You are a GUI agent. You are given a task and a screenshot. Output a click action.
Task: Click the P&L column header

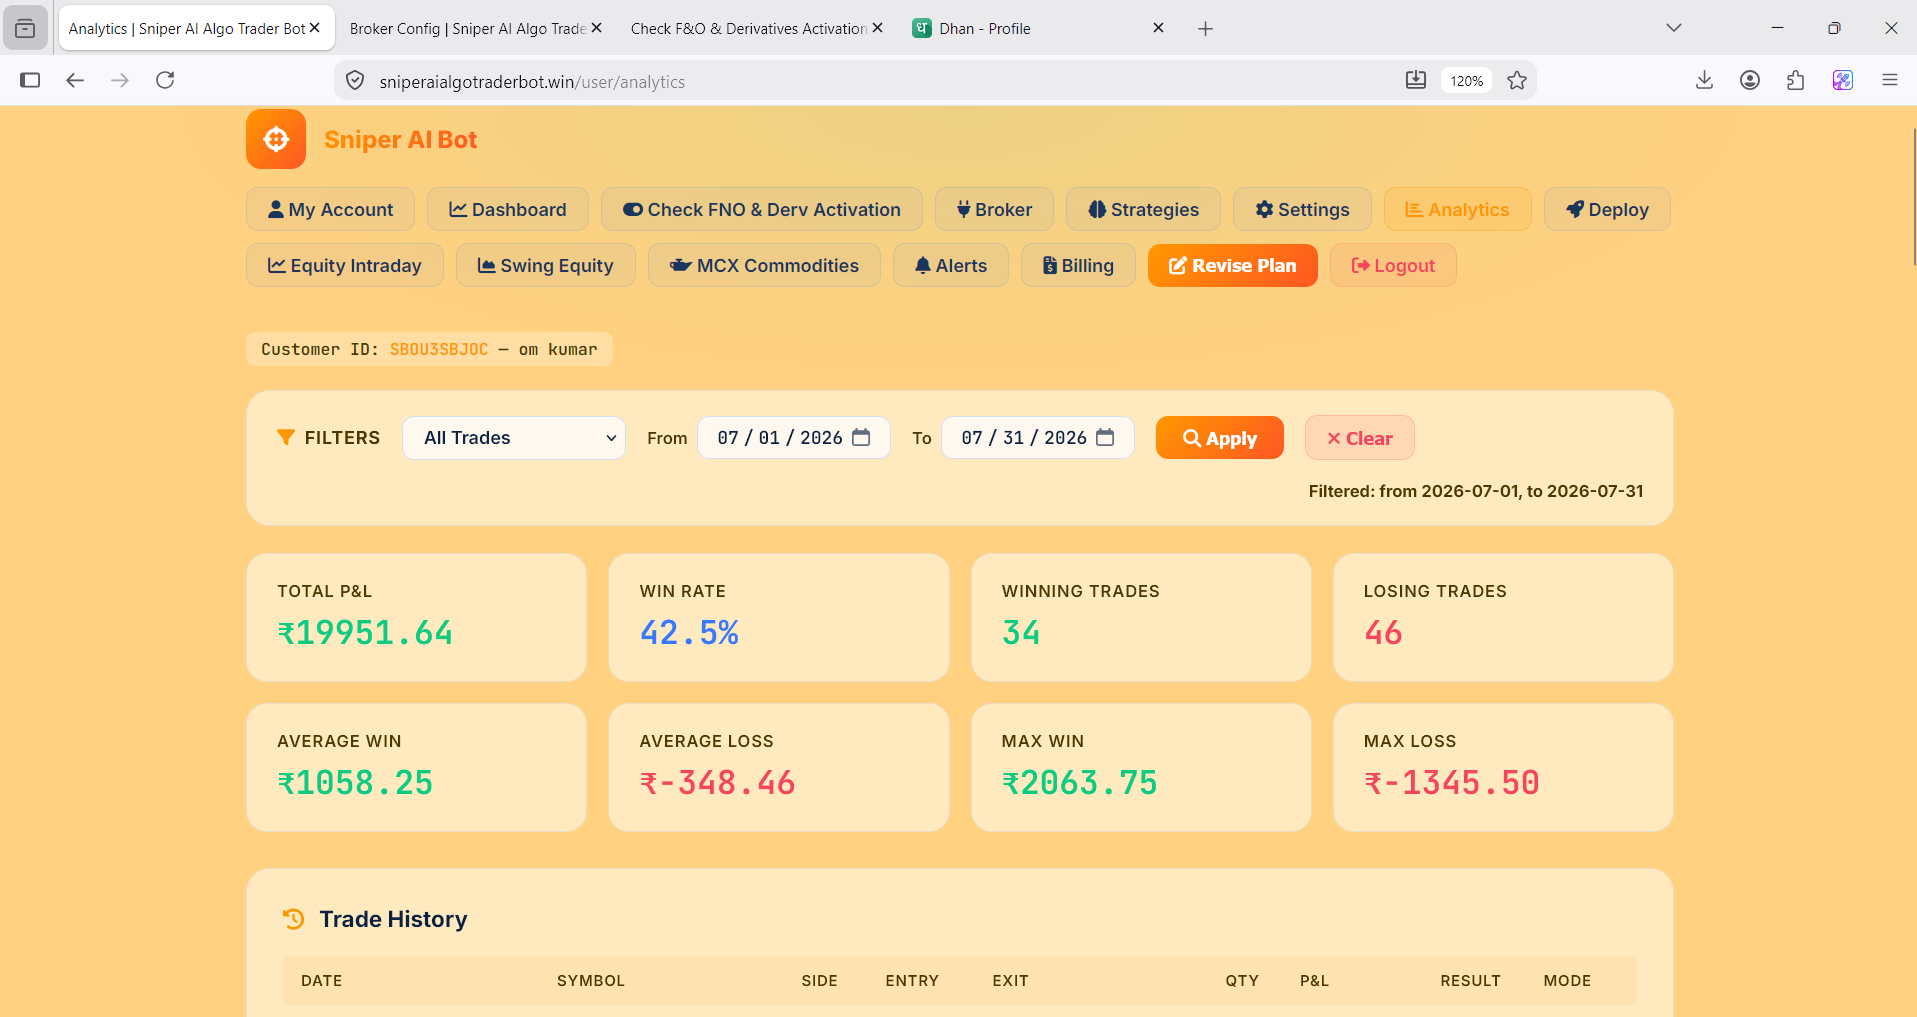coord(1314,980)
